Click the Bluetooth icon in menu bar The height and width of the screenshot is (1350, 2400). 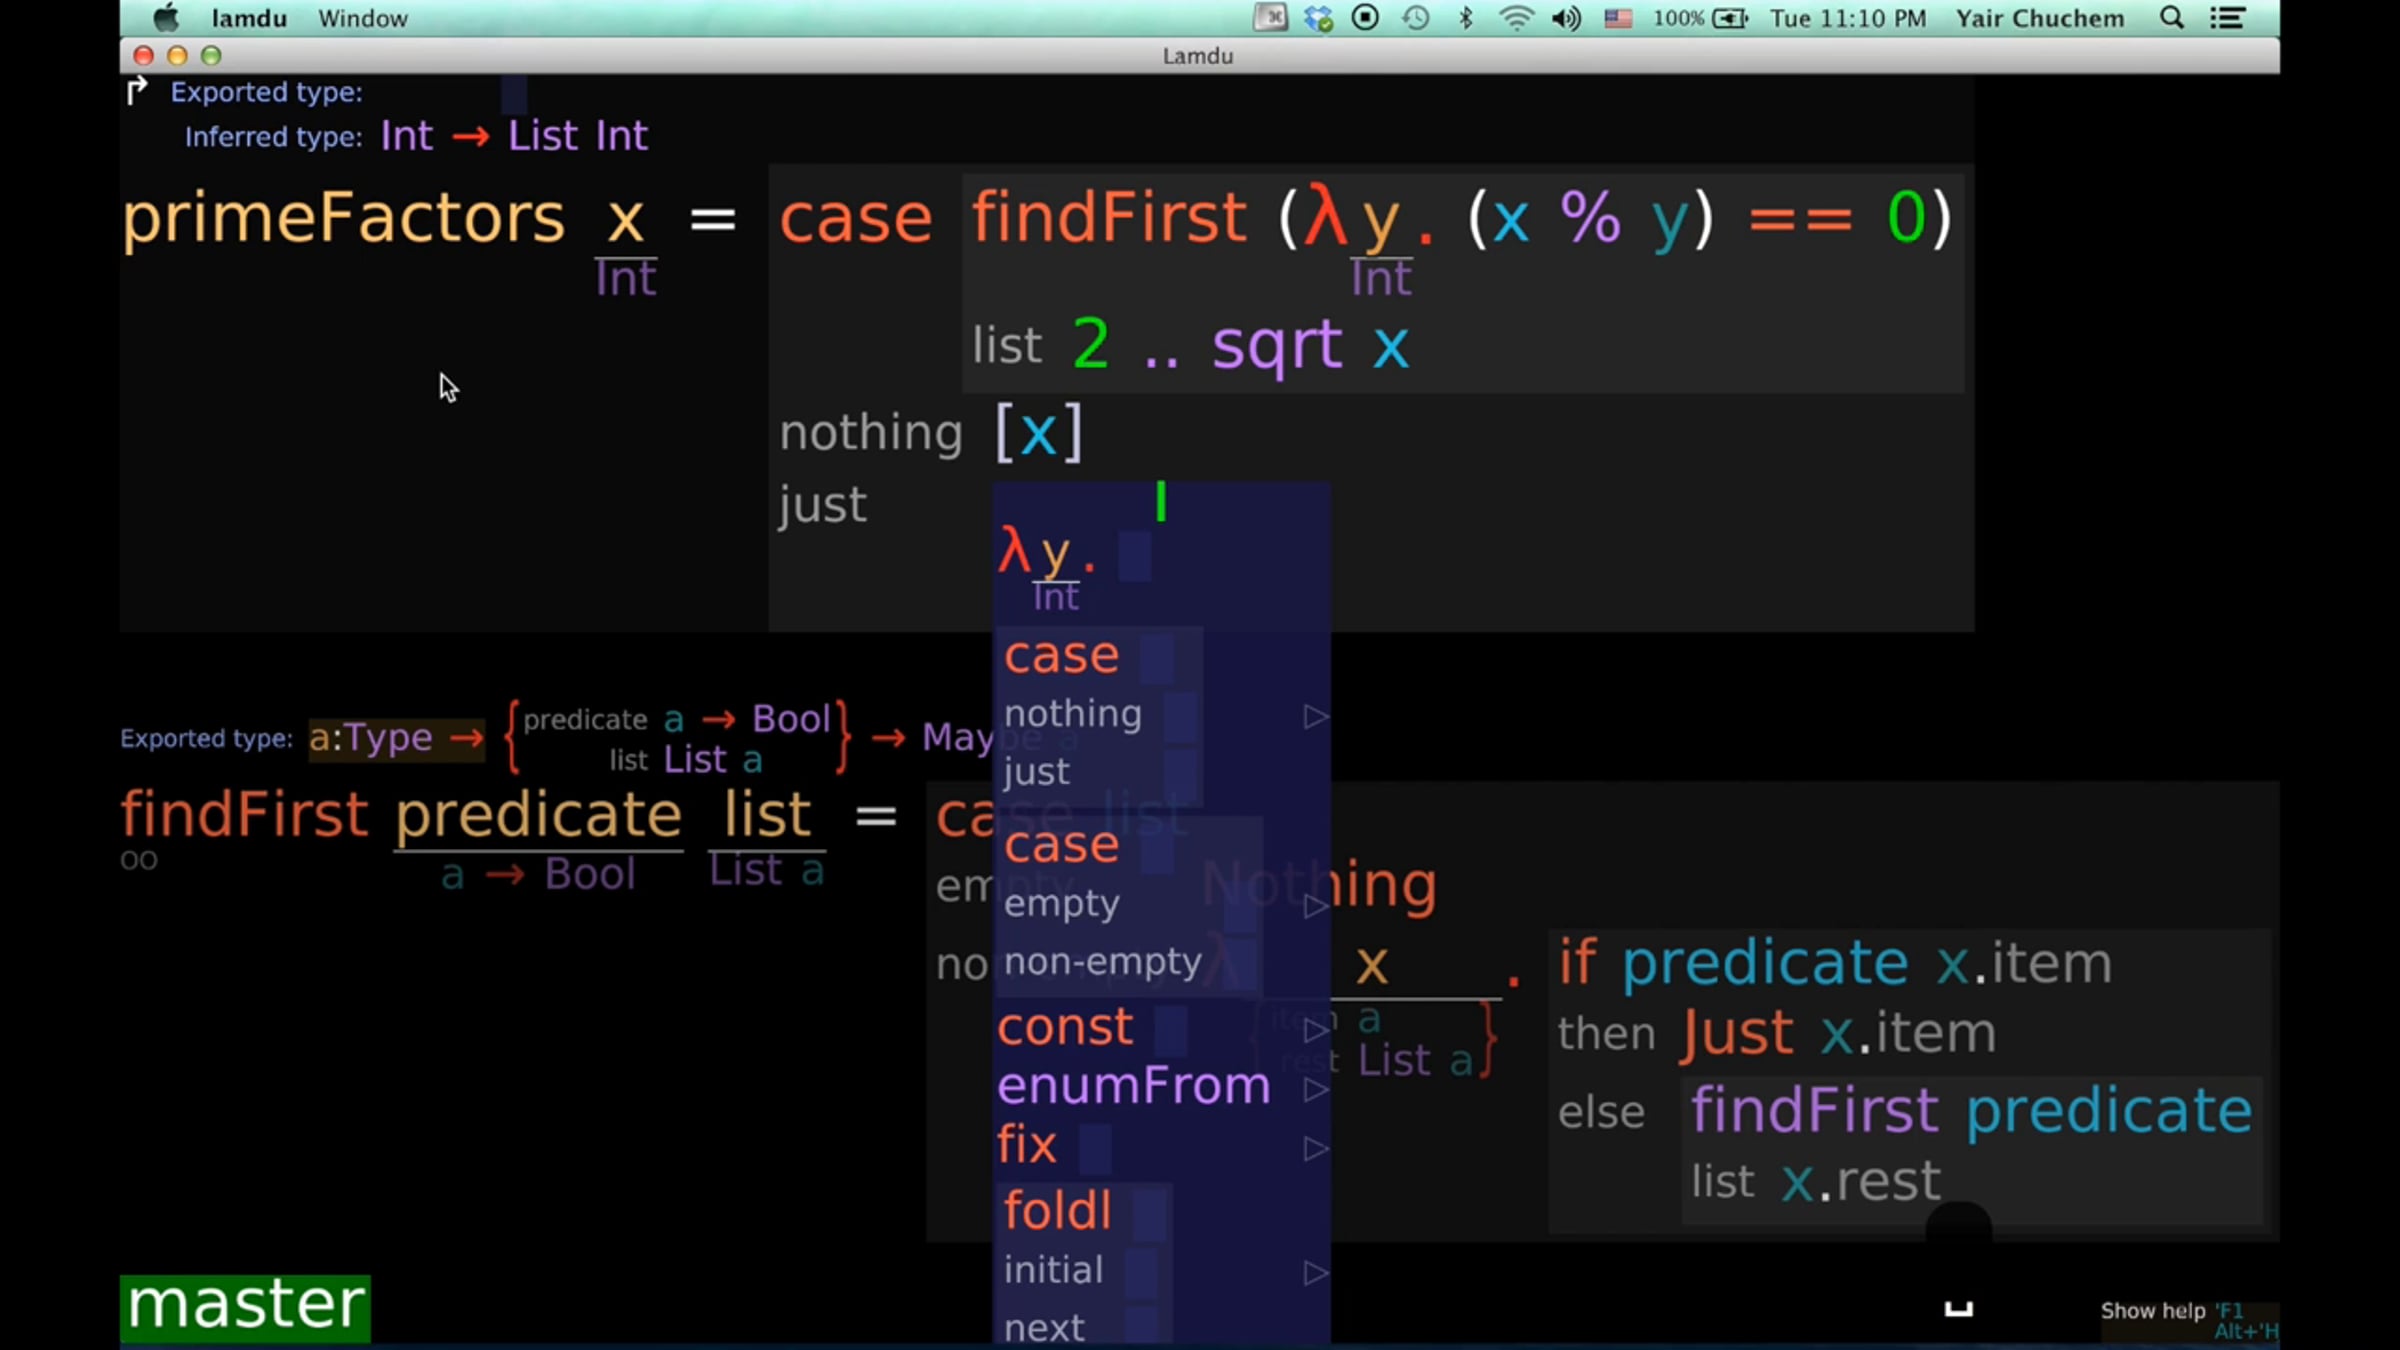click(x=1466, y=18)
